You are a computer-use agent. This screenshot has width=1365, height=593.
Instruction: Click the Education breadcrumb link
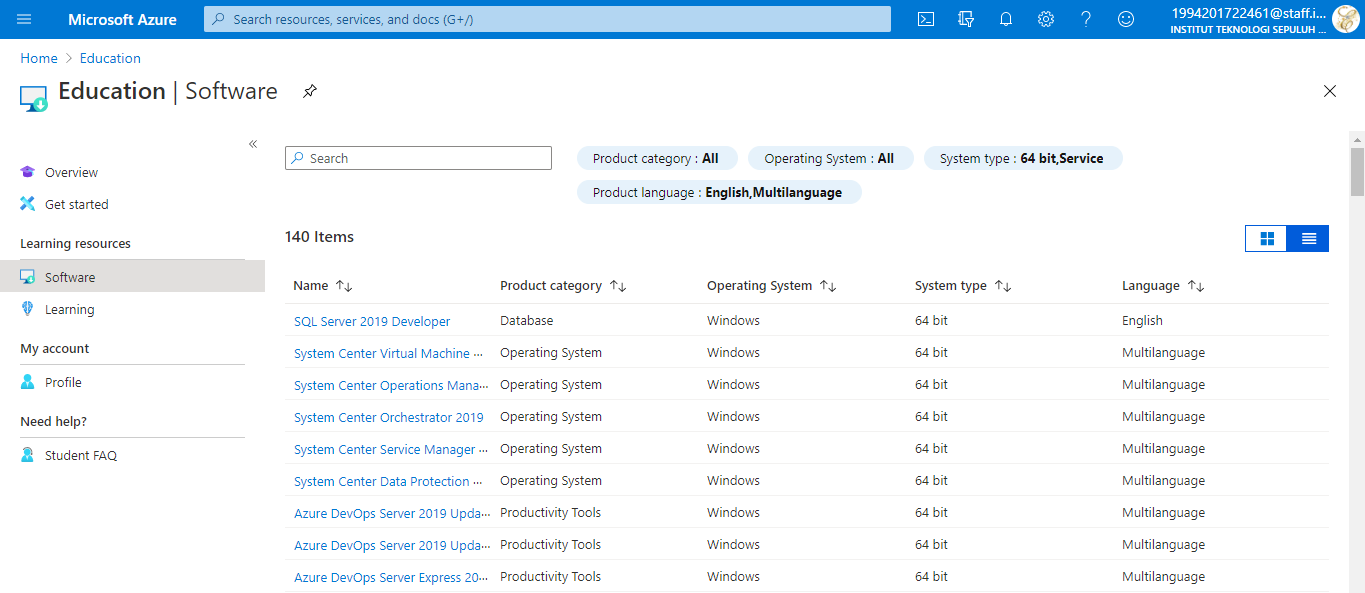110,58
